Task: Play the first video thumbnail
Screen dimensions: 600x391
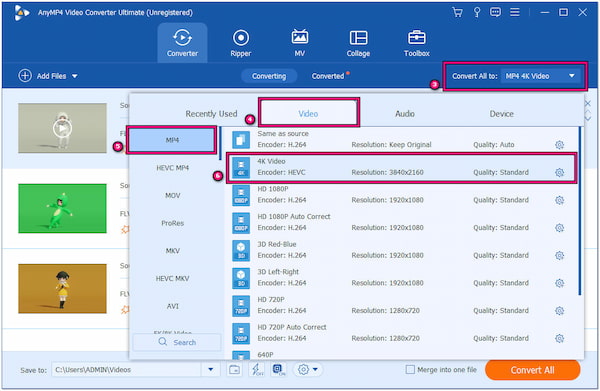Action: [x=62, y=128]
